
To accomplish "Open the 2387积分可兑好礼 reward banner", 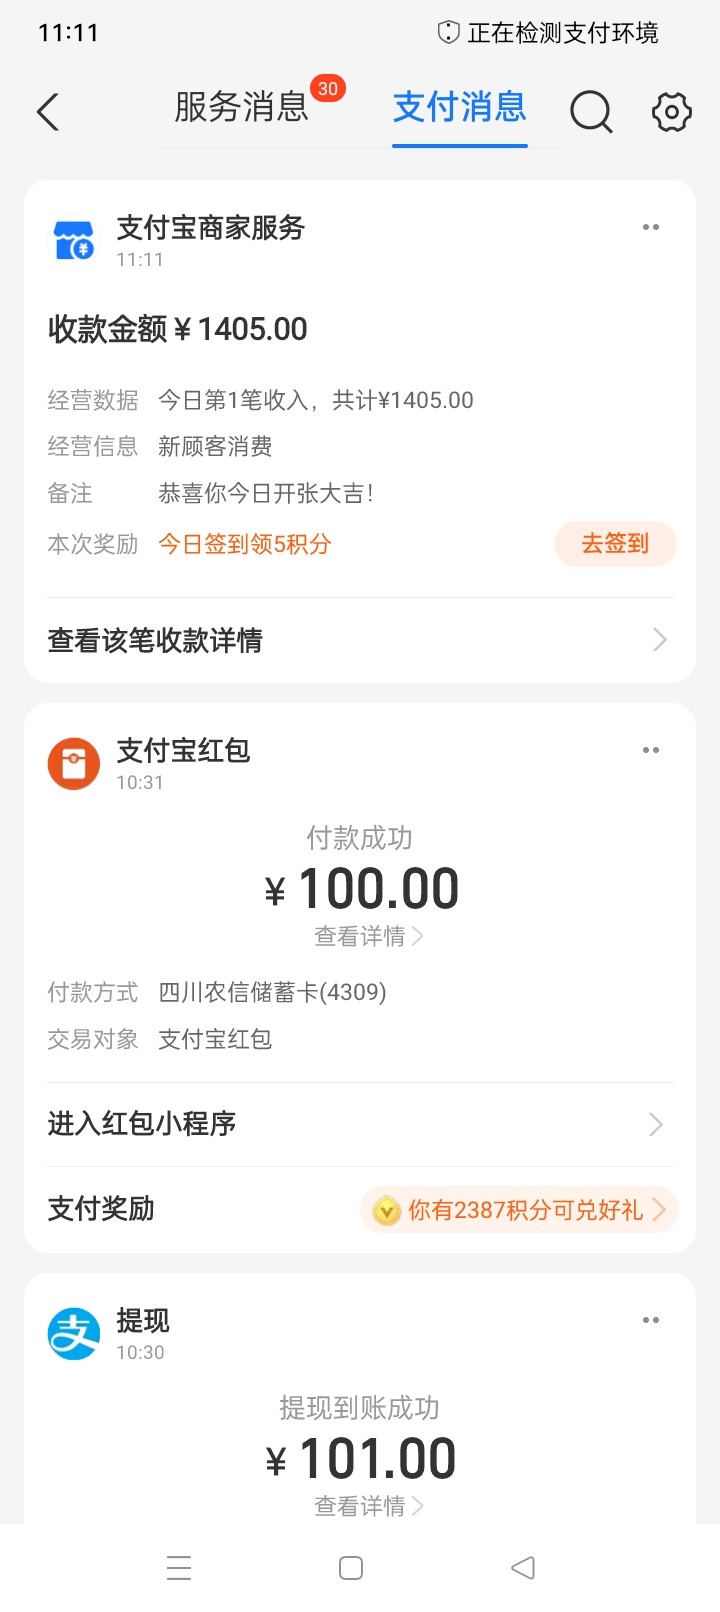I will pyautogui.click(x=519, y=1210).
